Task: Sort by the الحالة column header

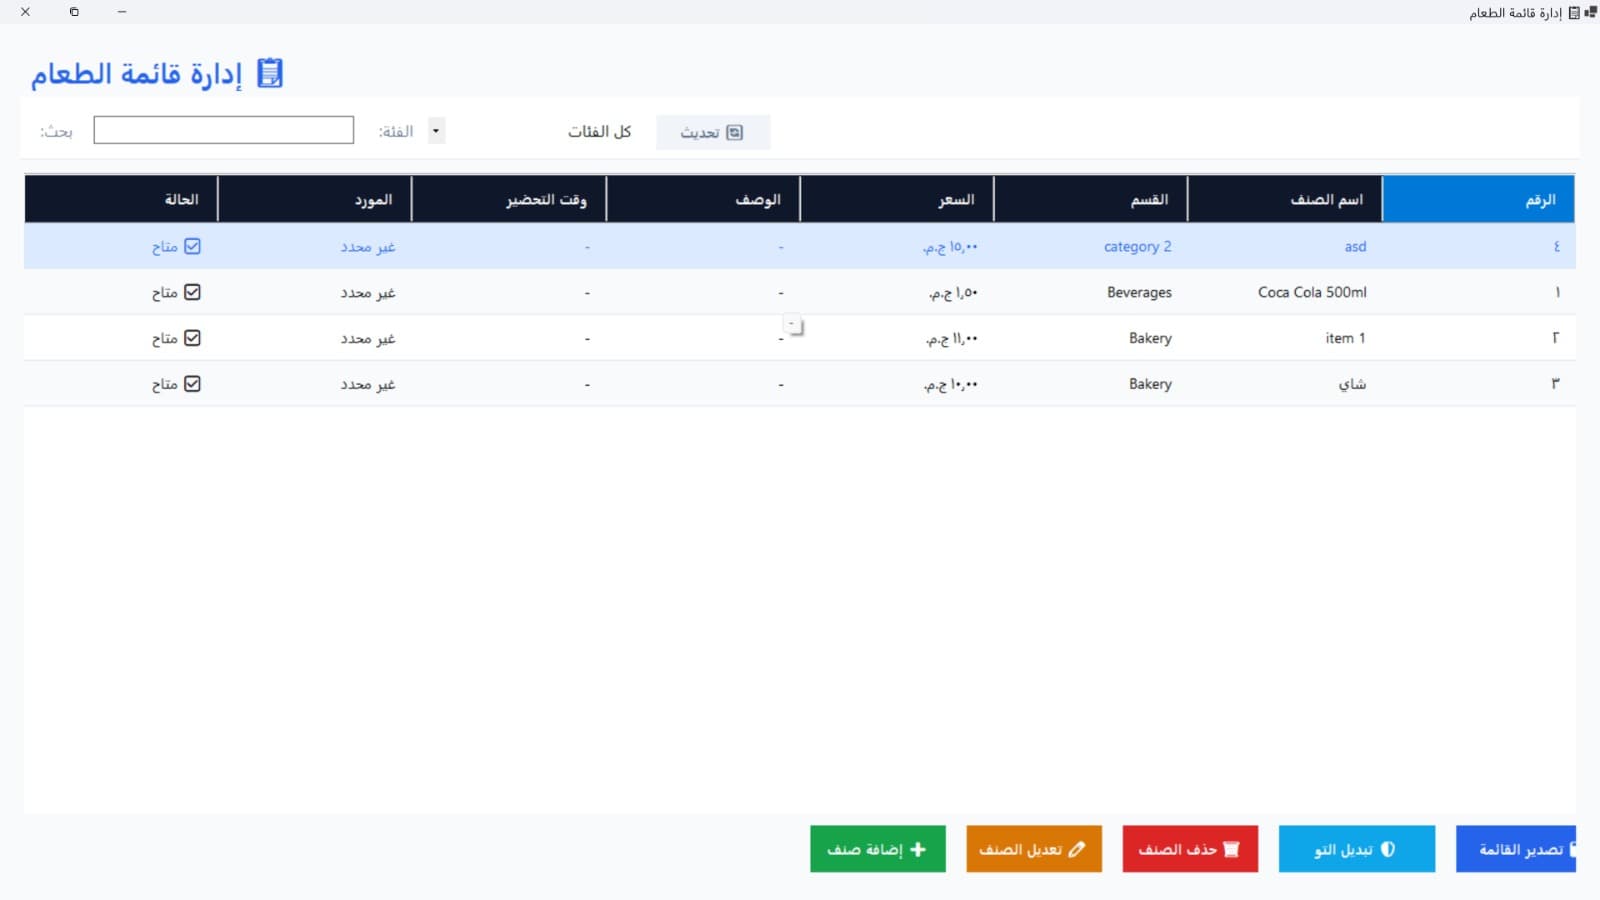Action: 121,199
